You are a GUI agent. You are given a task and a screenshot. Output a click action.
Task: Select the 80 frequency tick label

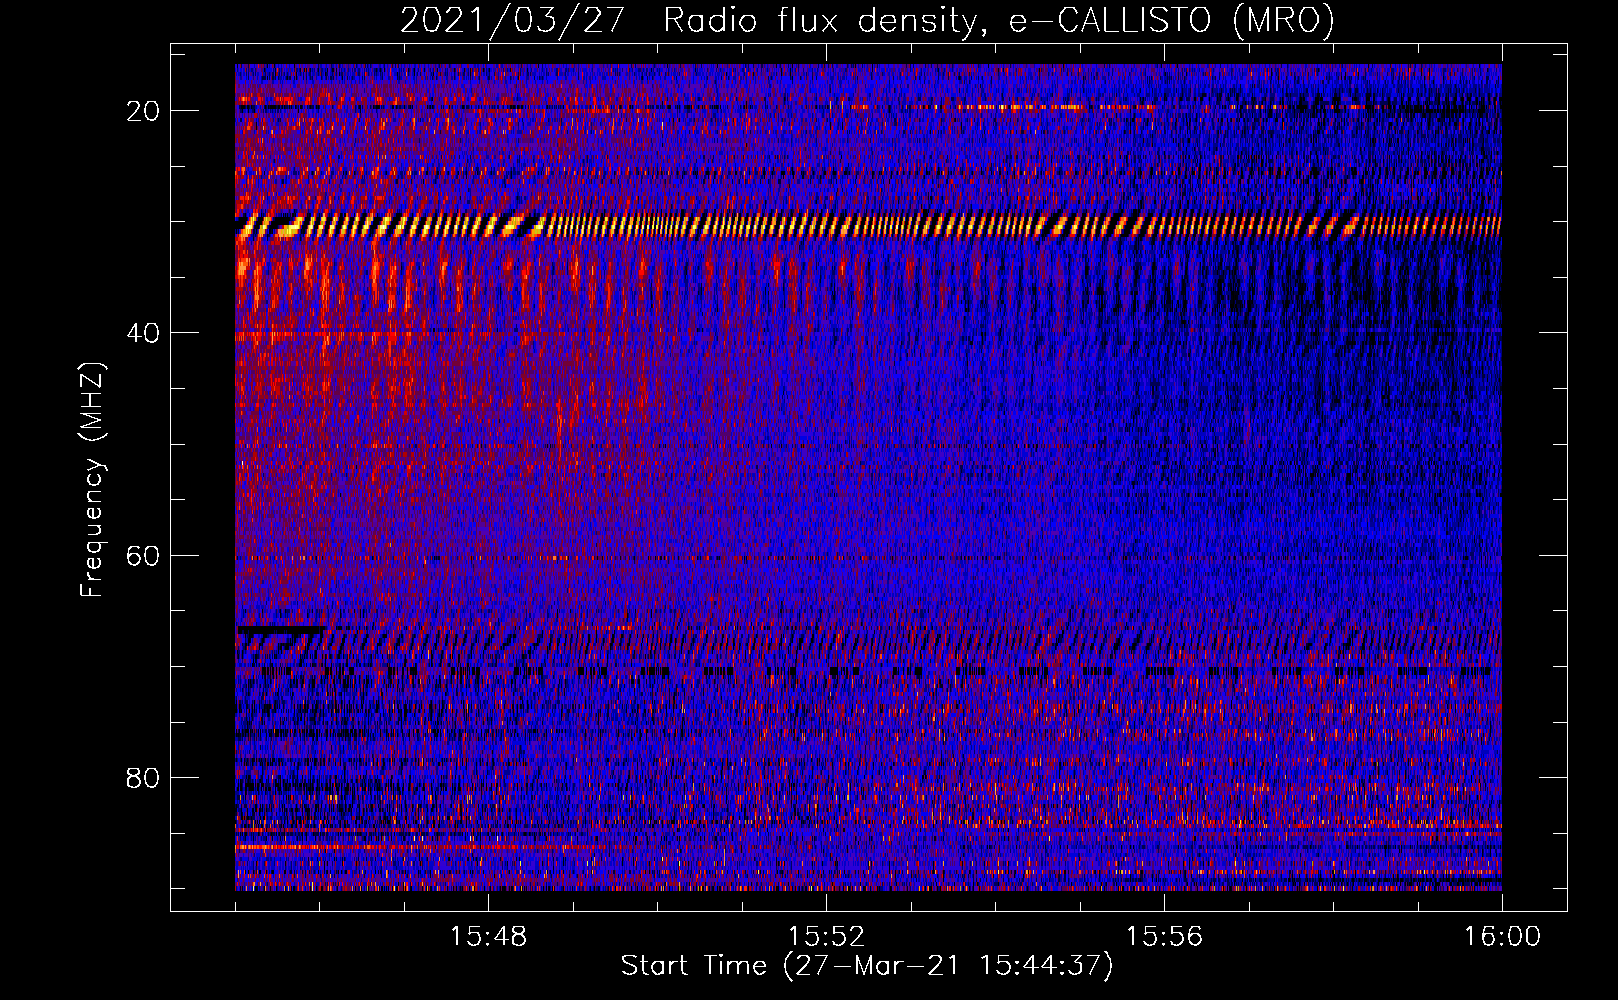143,777
